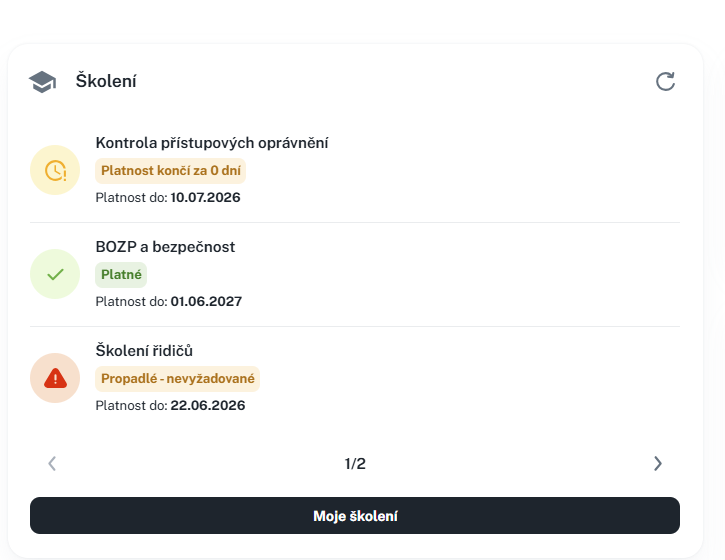Click the Školení card title
This screenshot has height=560, width=725.
tap(106, 81)
